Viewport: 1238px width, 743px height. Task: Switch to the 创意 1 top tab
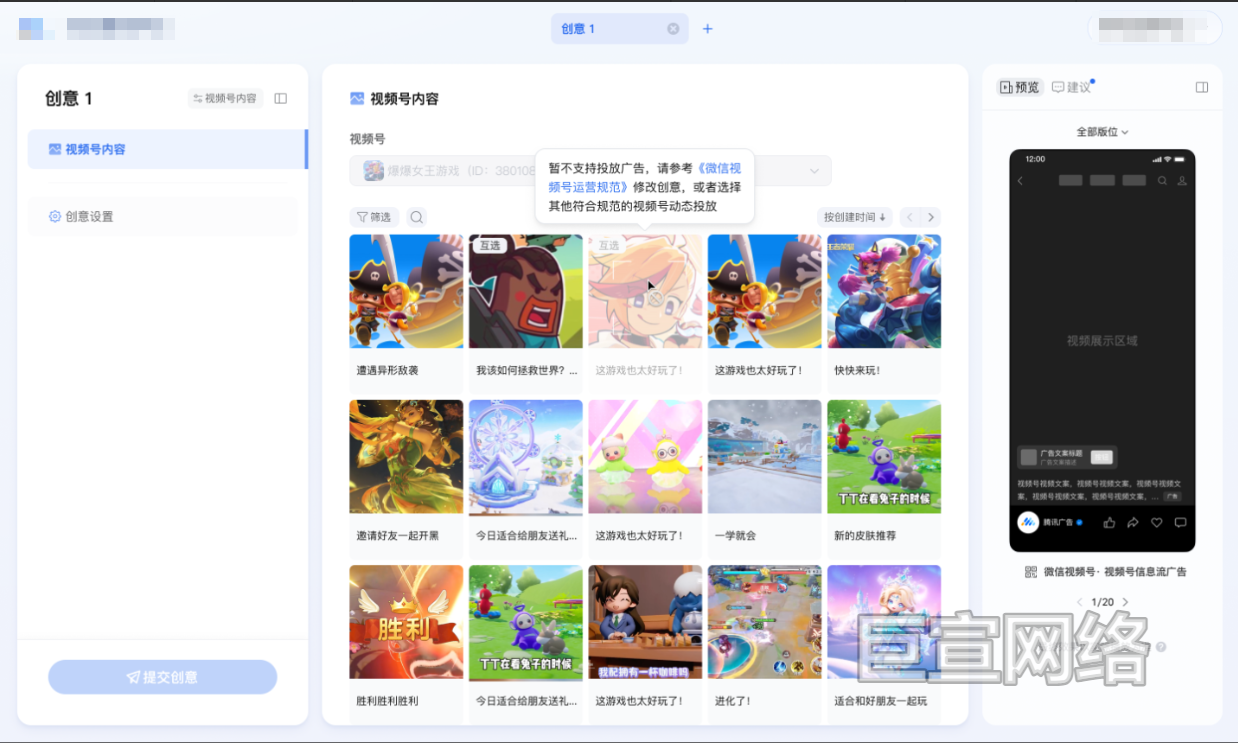tap(620, 29)
